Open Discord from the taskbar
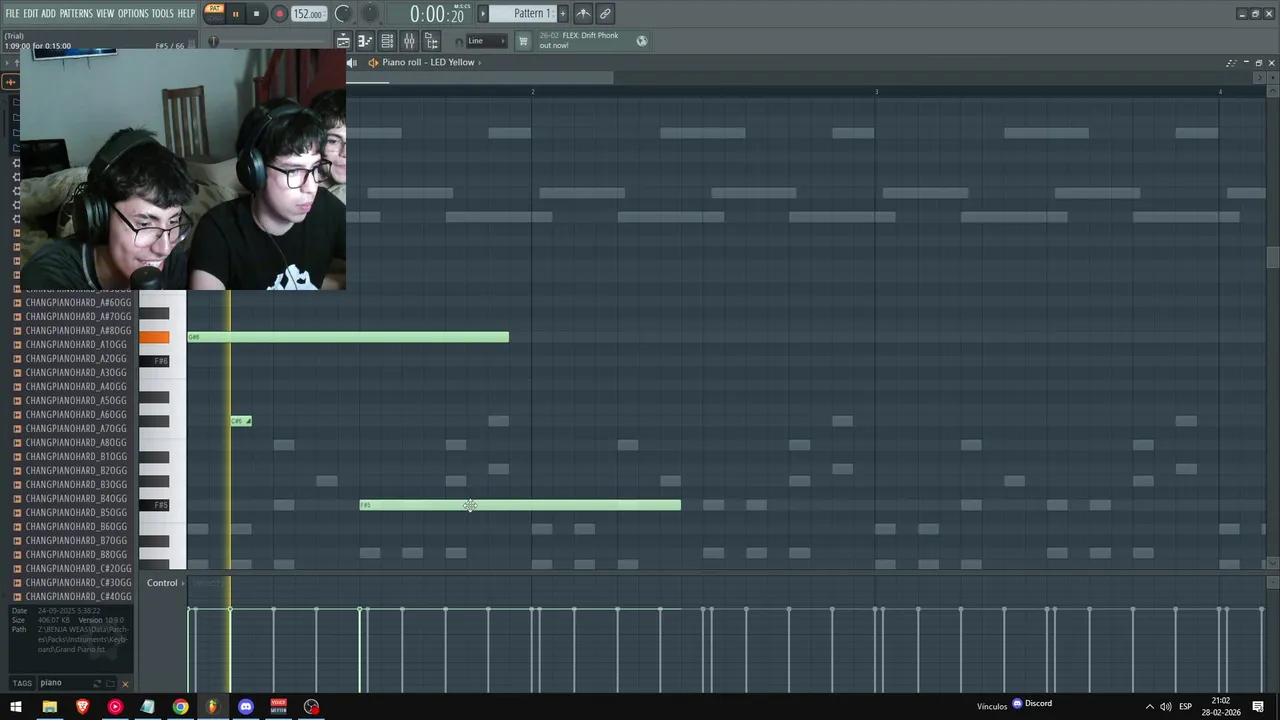Screen dimensions: 1280x720 246,707
